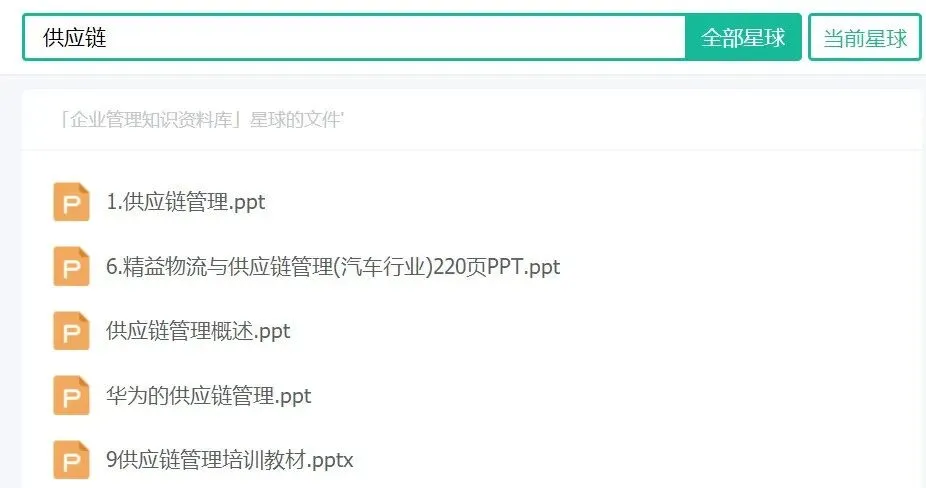
Task: Click the 星球的文件 section heading text
Action: [x=296, y=120]
